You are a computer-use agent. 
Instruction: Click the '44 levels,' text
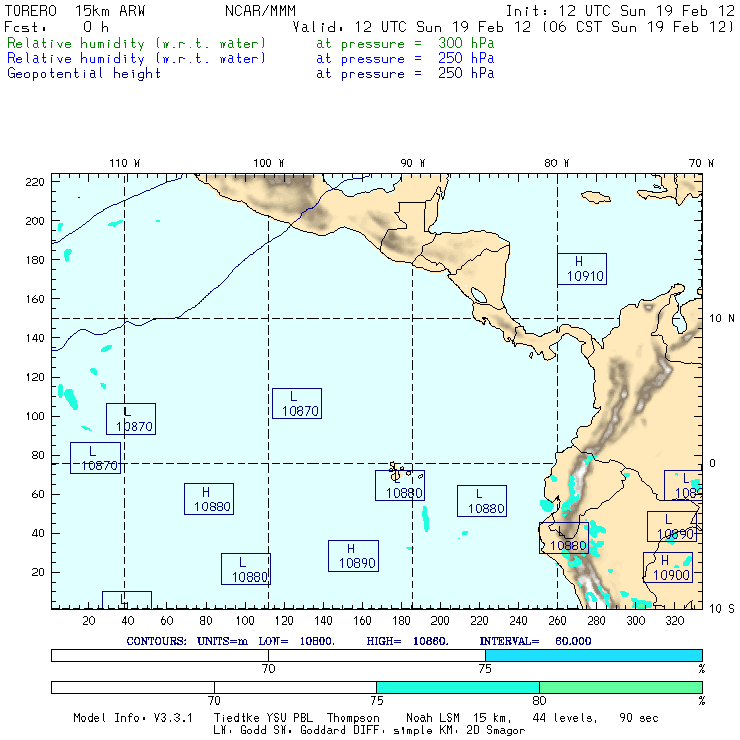coord(565,718)
